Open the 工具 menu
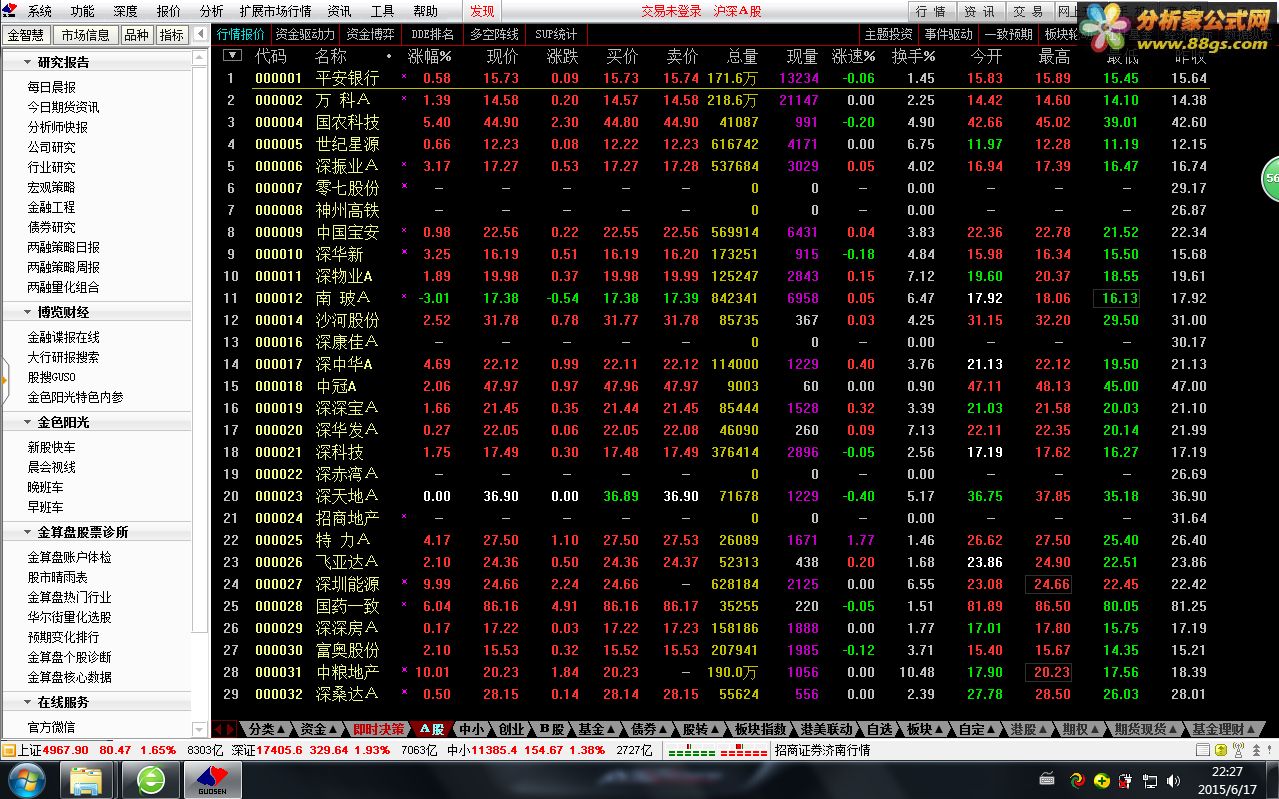The width and height of the screenshot is (1279, 799). [x=382, y=11]
